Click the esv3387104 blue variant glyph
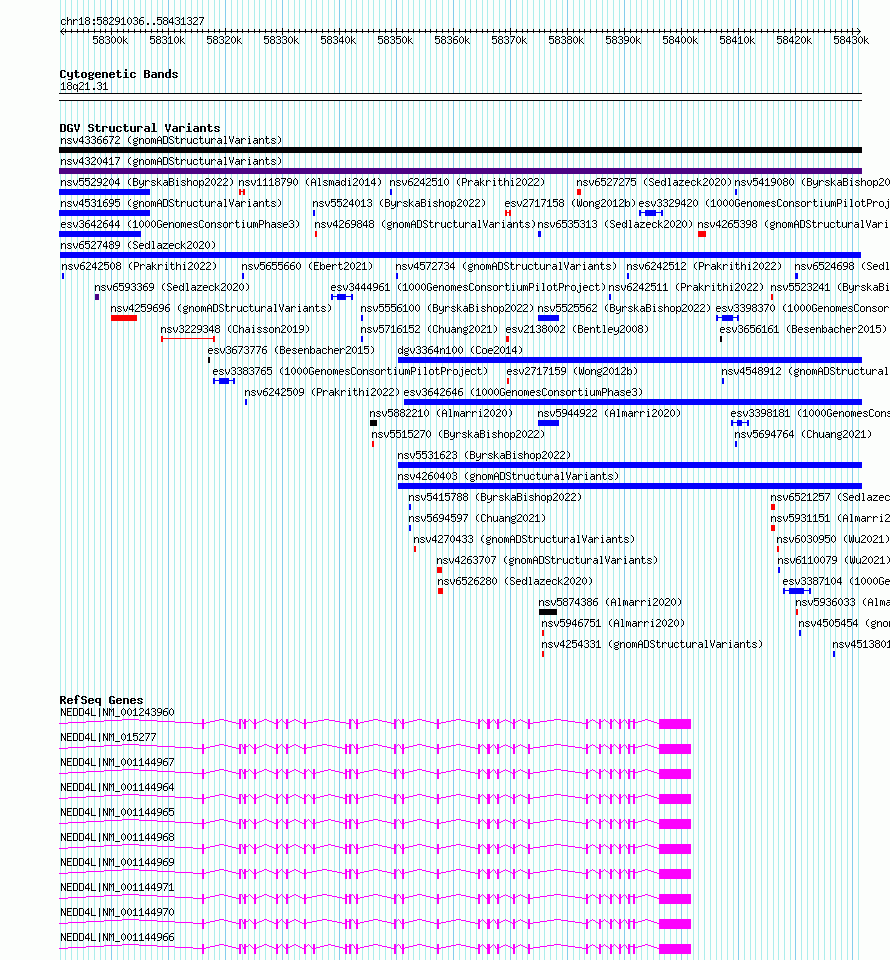890x960 pixels. [x=796, y=591]
